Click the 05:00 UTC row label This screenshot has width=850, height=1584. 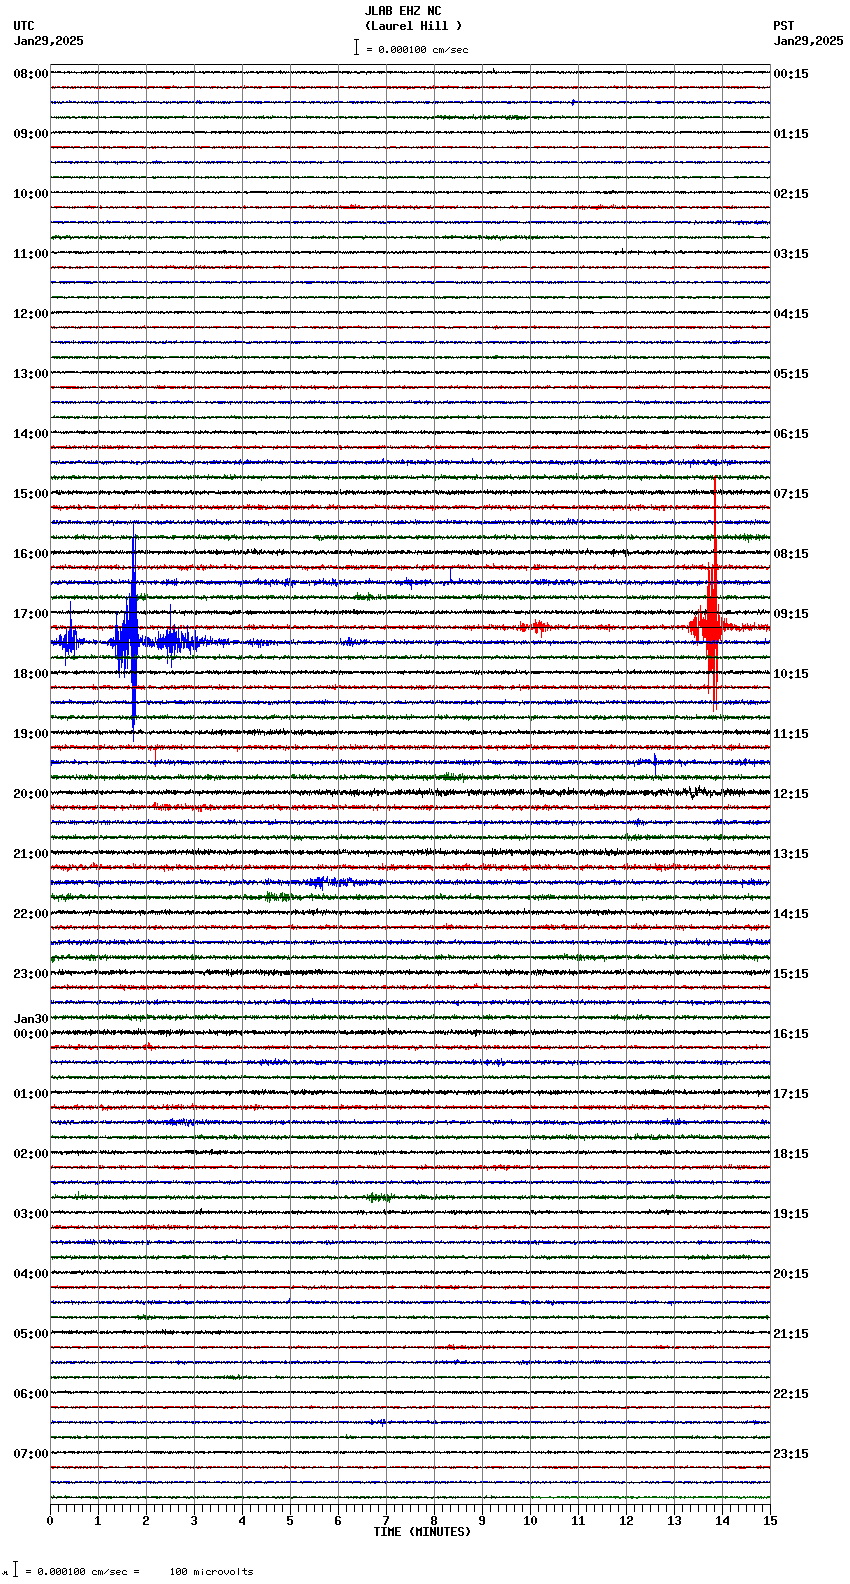[x=31, y=1334]
